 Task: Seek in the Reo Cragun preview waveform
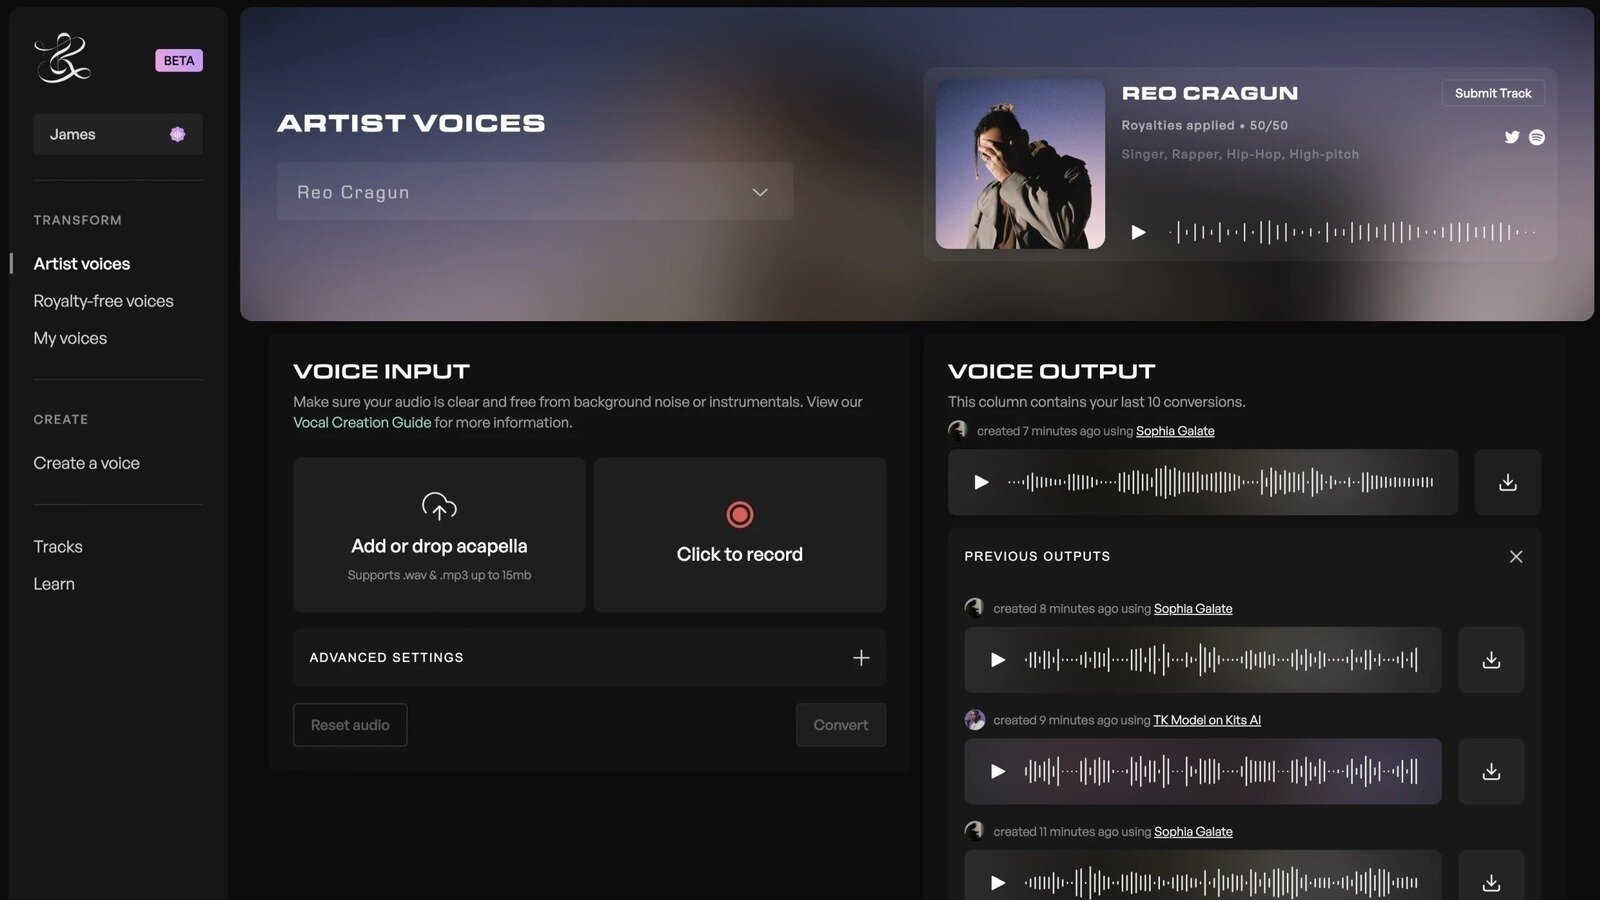(x=1350, y=232)
